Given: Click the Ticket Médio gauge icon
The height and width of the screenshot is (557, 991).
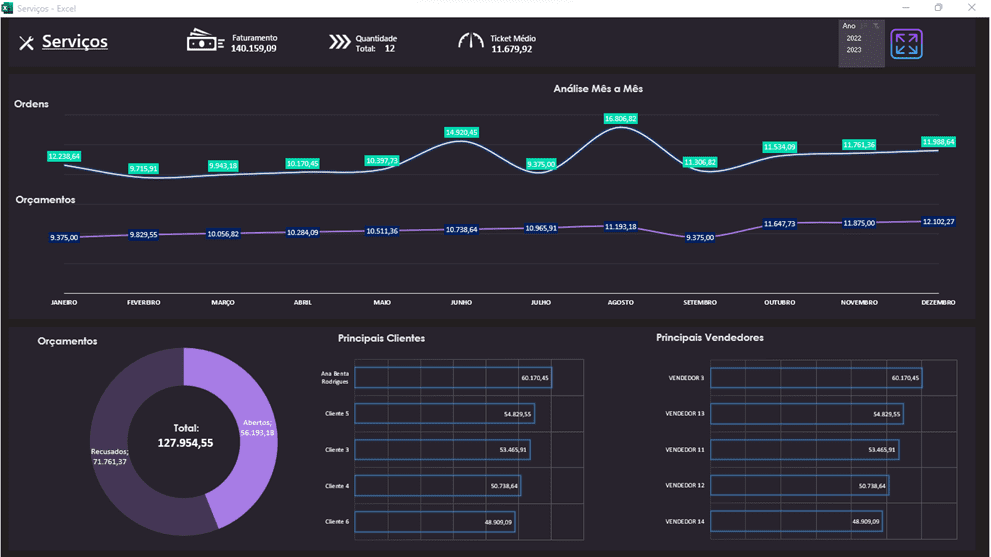Looking at the screenshot, I should [x=470, y=42].
